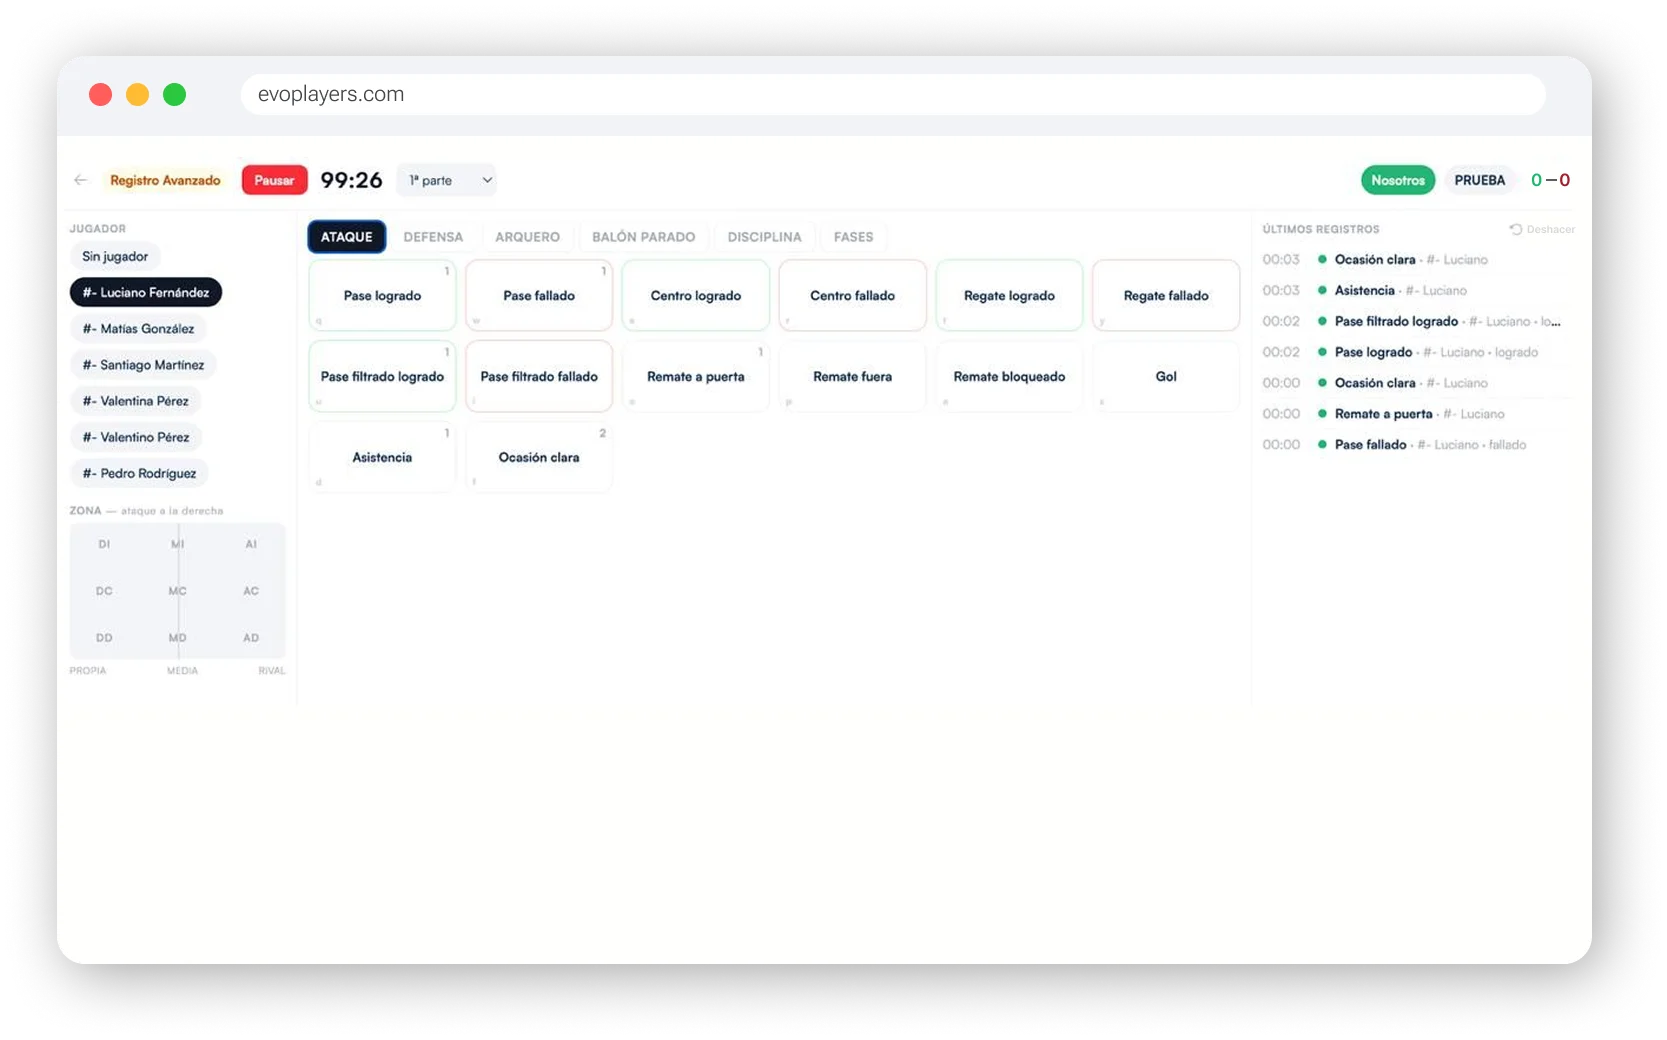Select the PRUEBA rival team

tap(1479, 180)
